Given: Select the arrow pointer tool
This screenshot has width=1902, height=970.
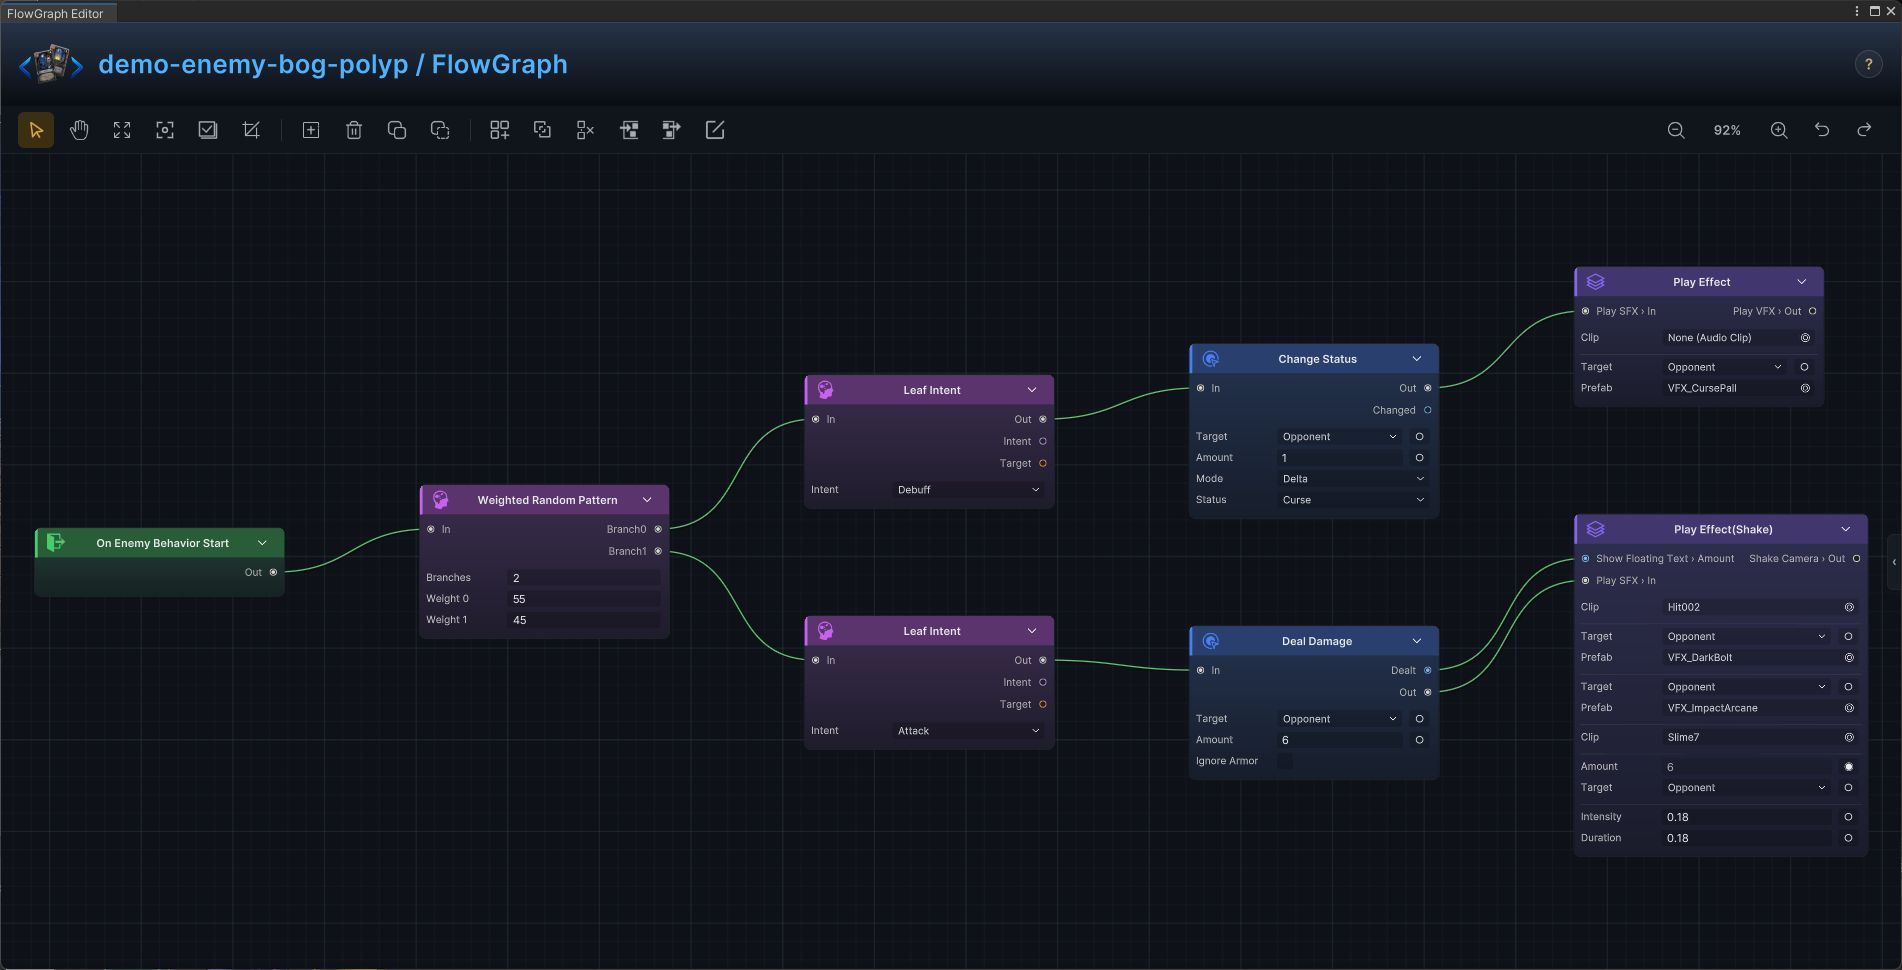Looking at the screenshot, I should click(36, 130).
